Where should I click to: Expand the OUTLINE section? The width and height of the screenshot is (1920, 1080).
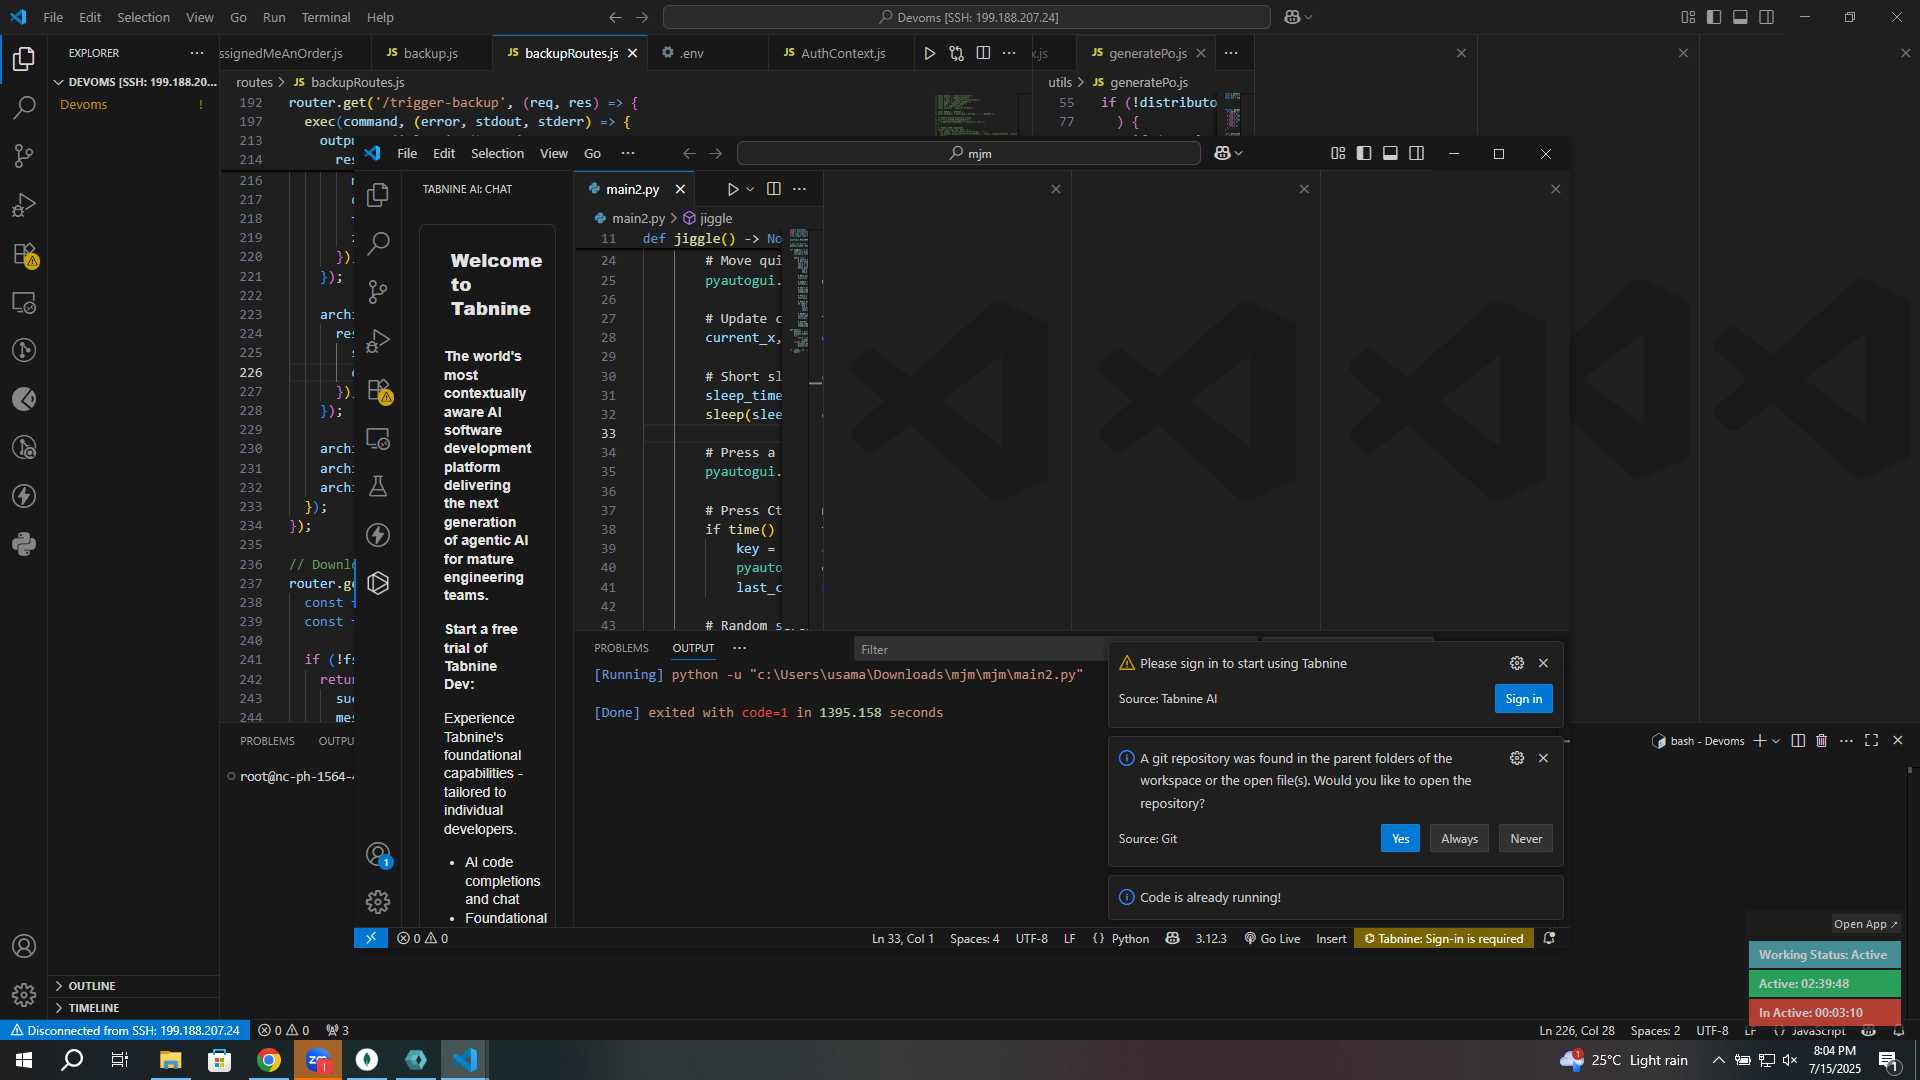[x=134, y=986]
